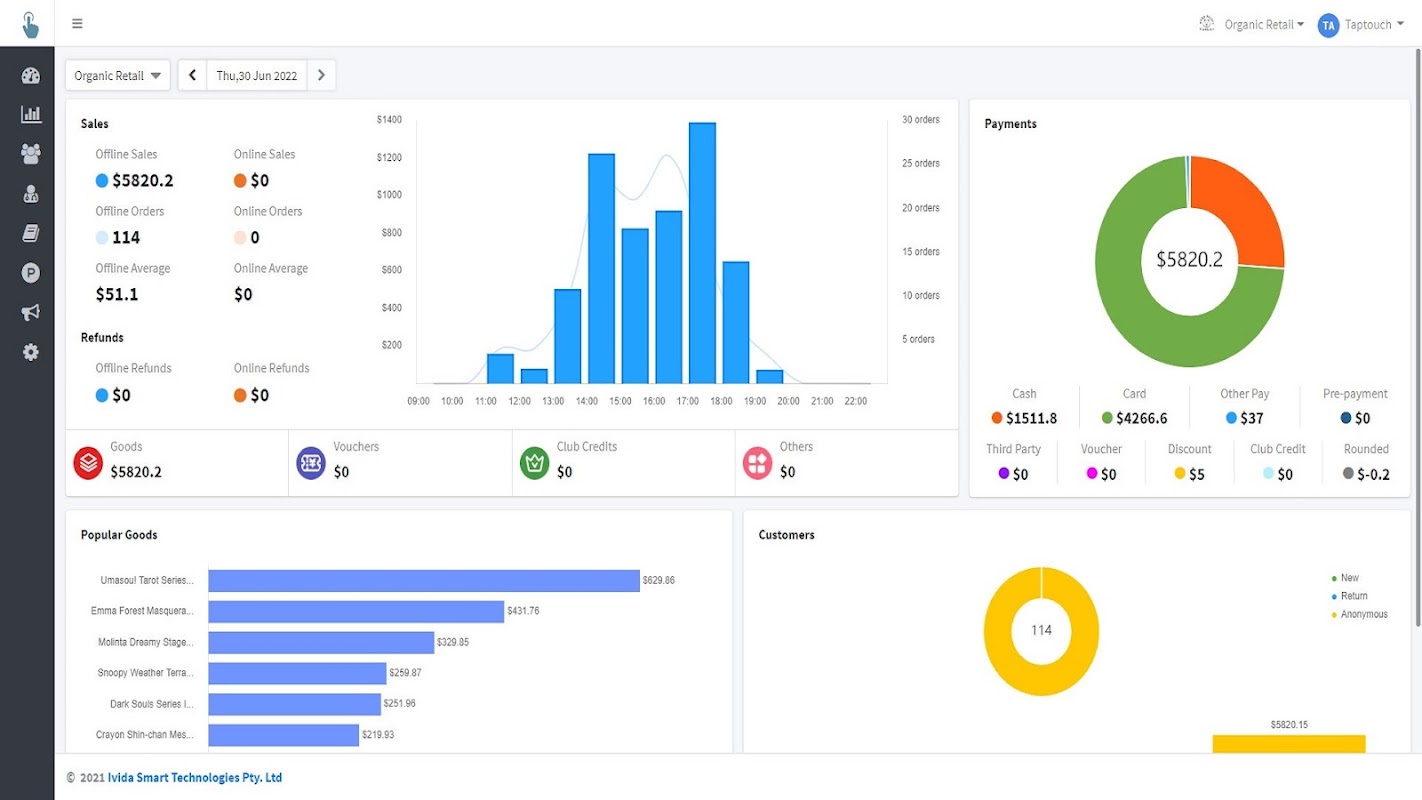Viewport: 1422px width, 800px height.
Task: Toggle the New legend item in Customers chart
Action: pos(1349,578)
